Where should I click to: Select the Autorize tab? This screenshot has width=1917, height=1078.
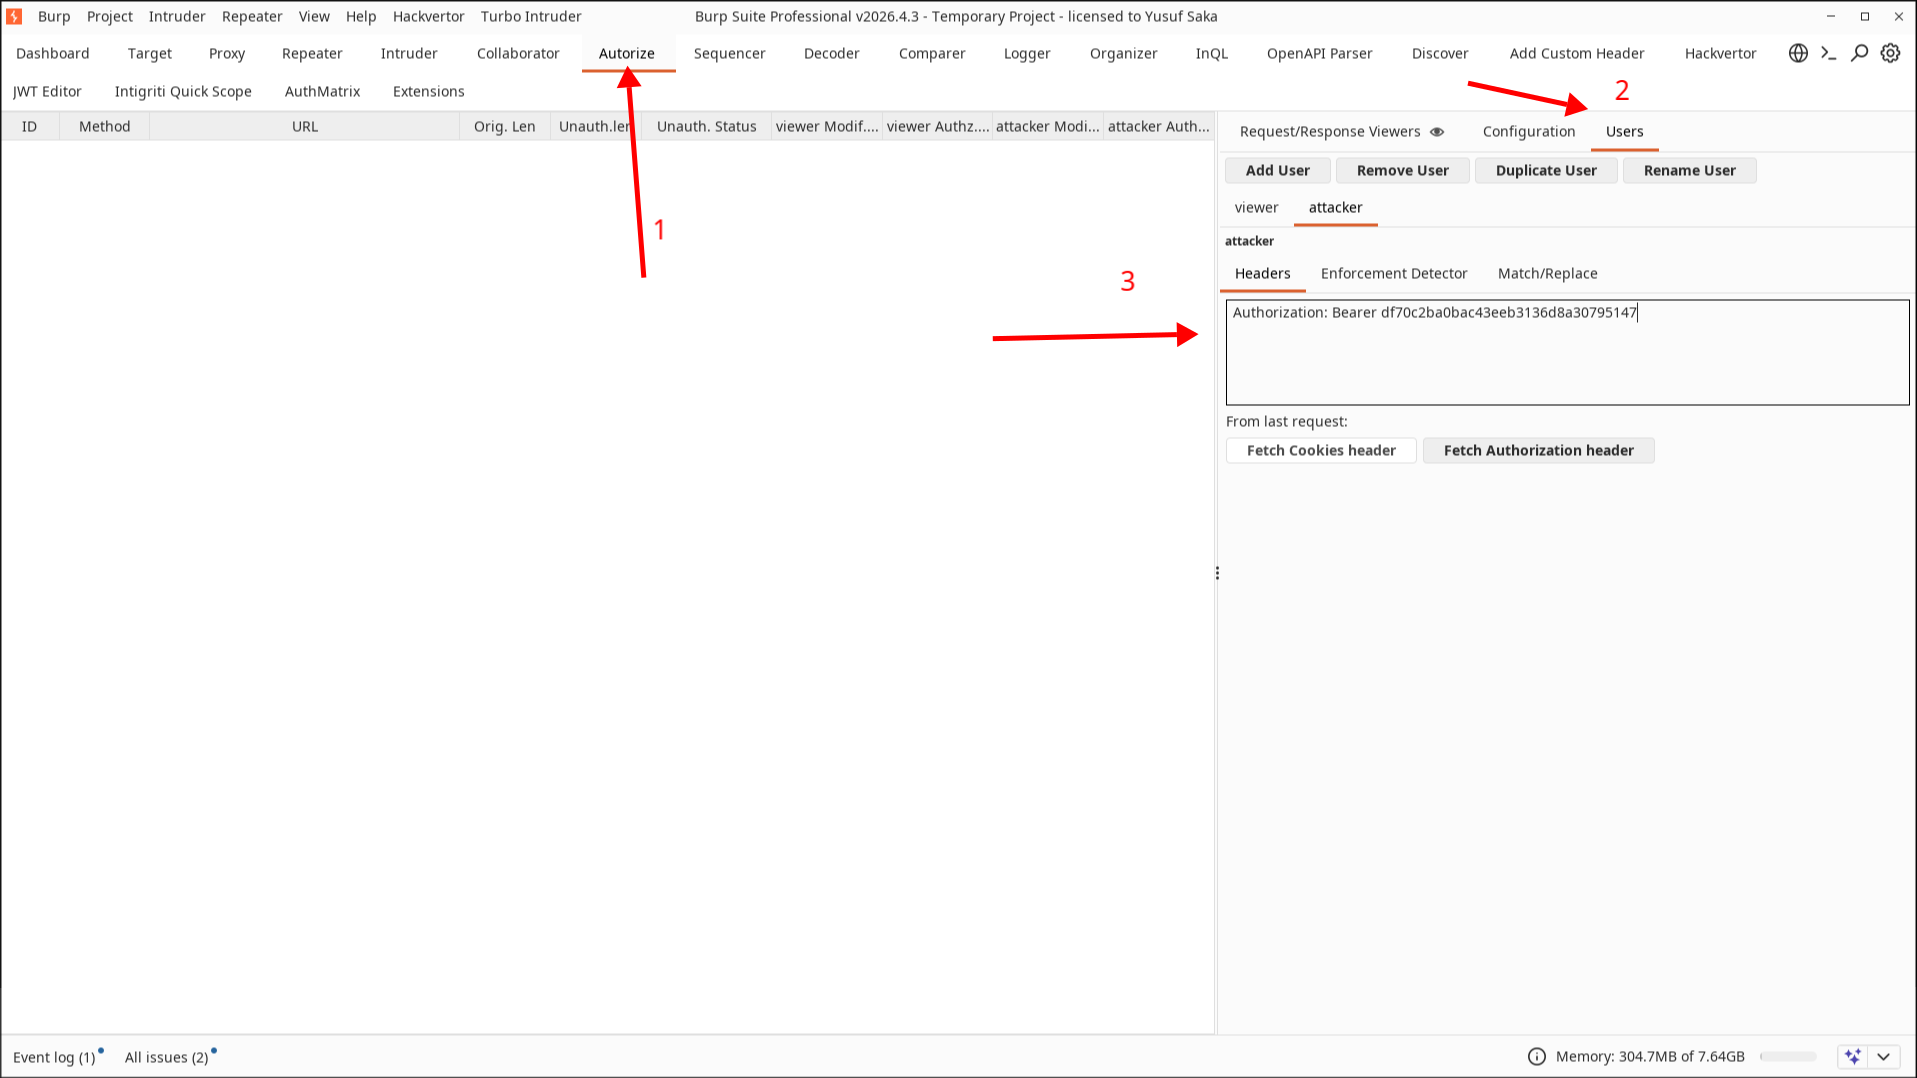627,53
